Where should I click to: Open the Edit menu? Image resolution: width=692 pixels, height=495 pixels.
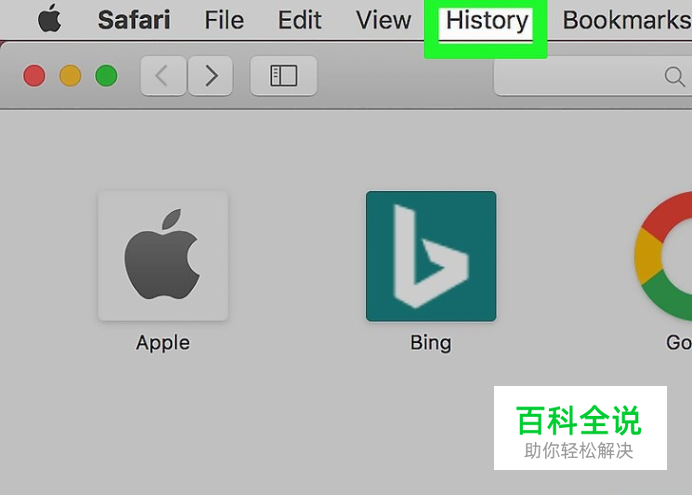[x=299, y=20]
